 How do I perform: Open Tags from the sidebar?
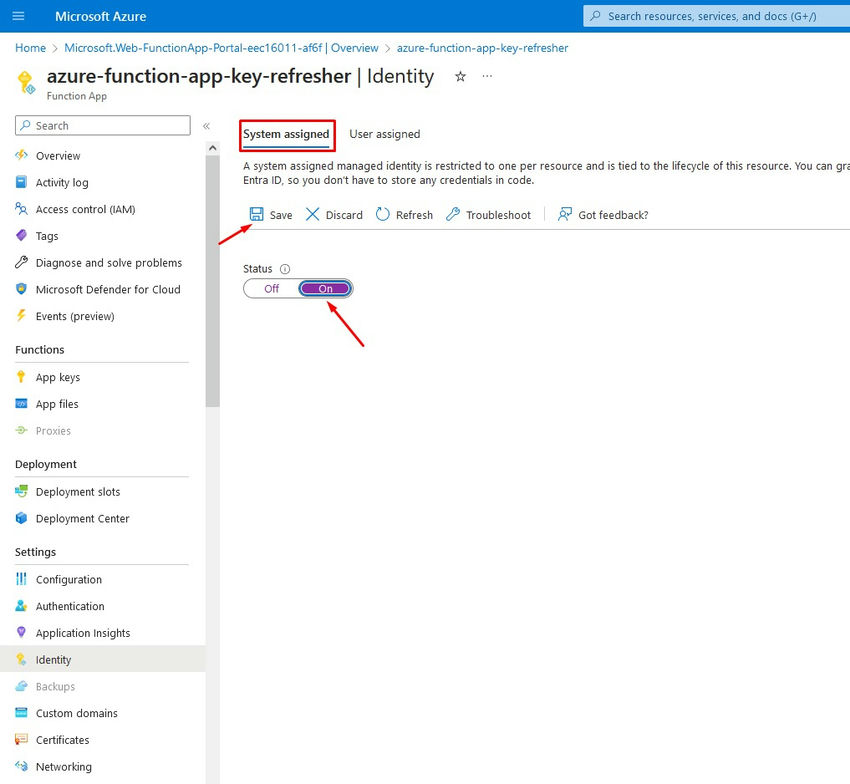coord(48,236)
